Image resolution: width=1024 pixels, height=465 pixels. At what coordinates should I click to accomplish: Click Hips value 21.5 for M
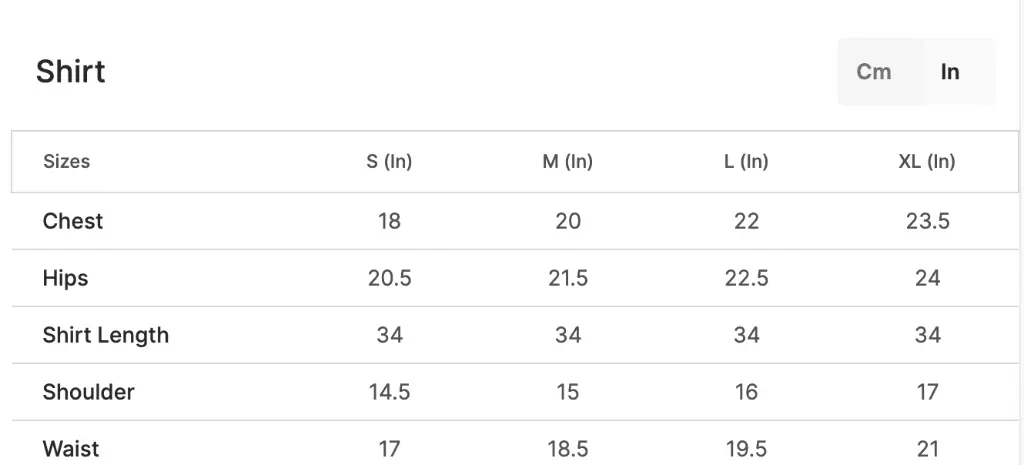click(568, 278)
